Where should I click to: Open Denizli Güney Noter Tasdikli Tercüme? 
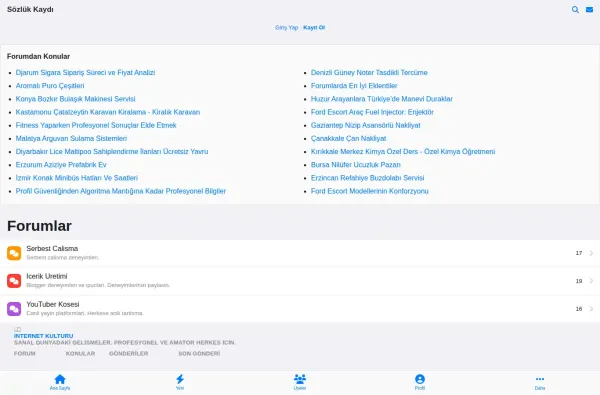[369, 72]
